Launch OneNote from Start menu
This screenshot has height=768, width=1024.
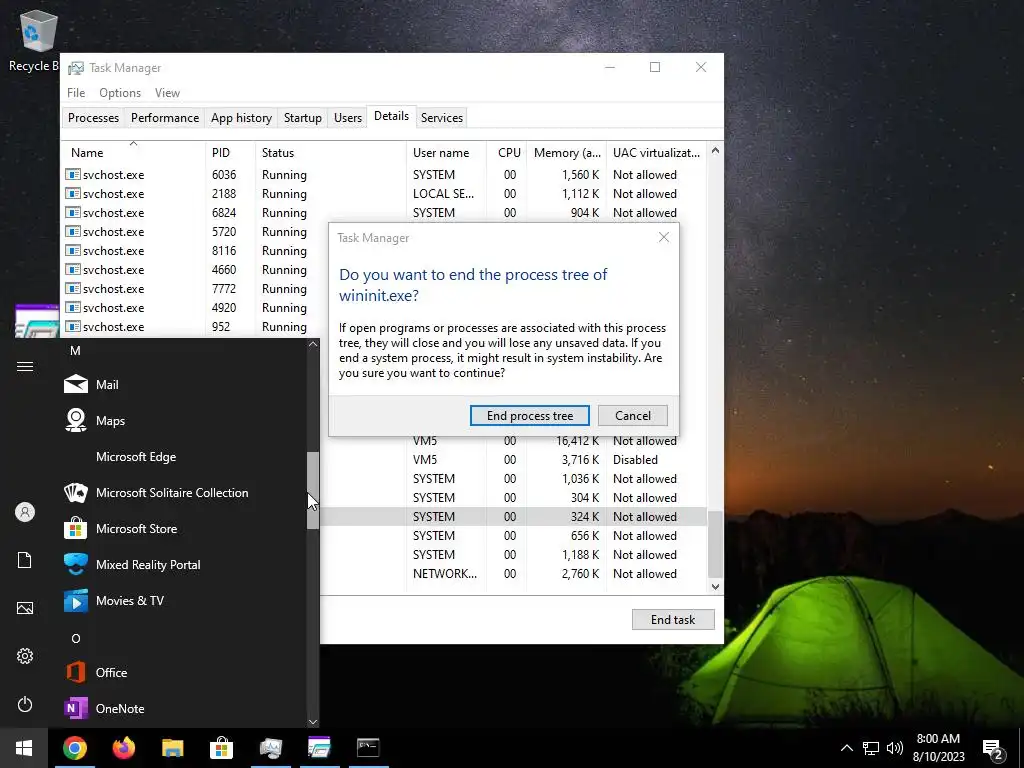(x=184, y=708)
